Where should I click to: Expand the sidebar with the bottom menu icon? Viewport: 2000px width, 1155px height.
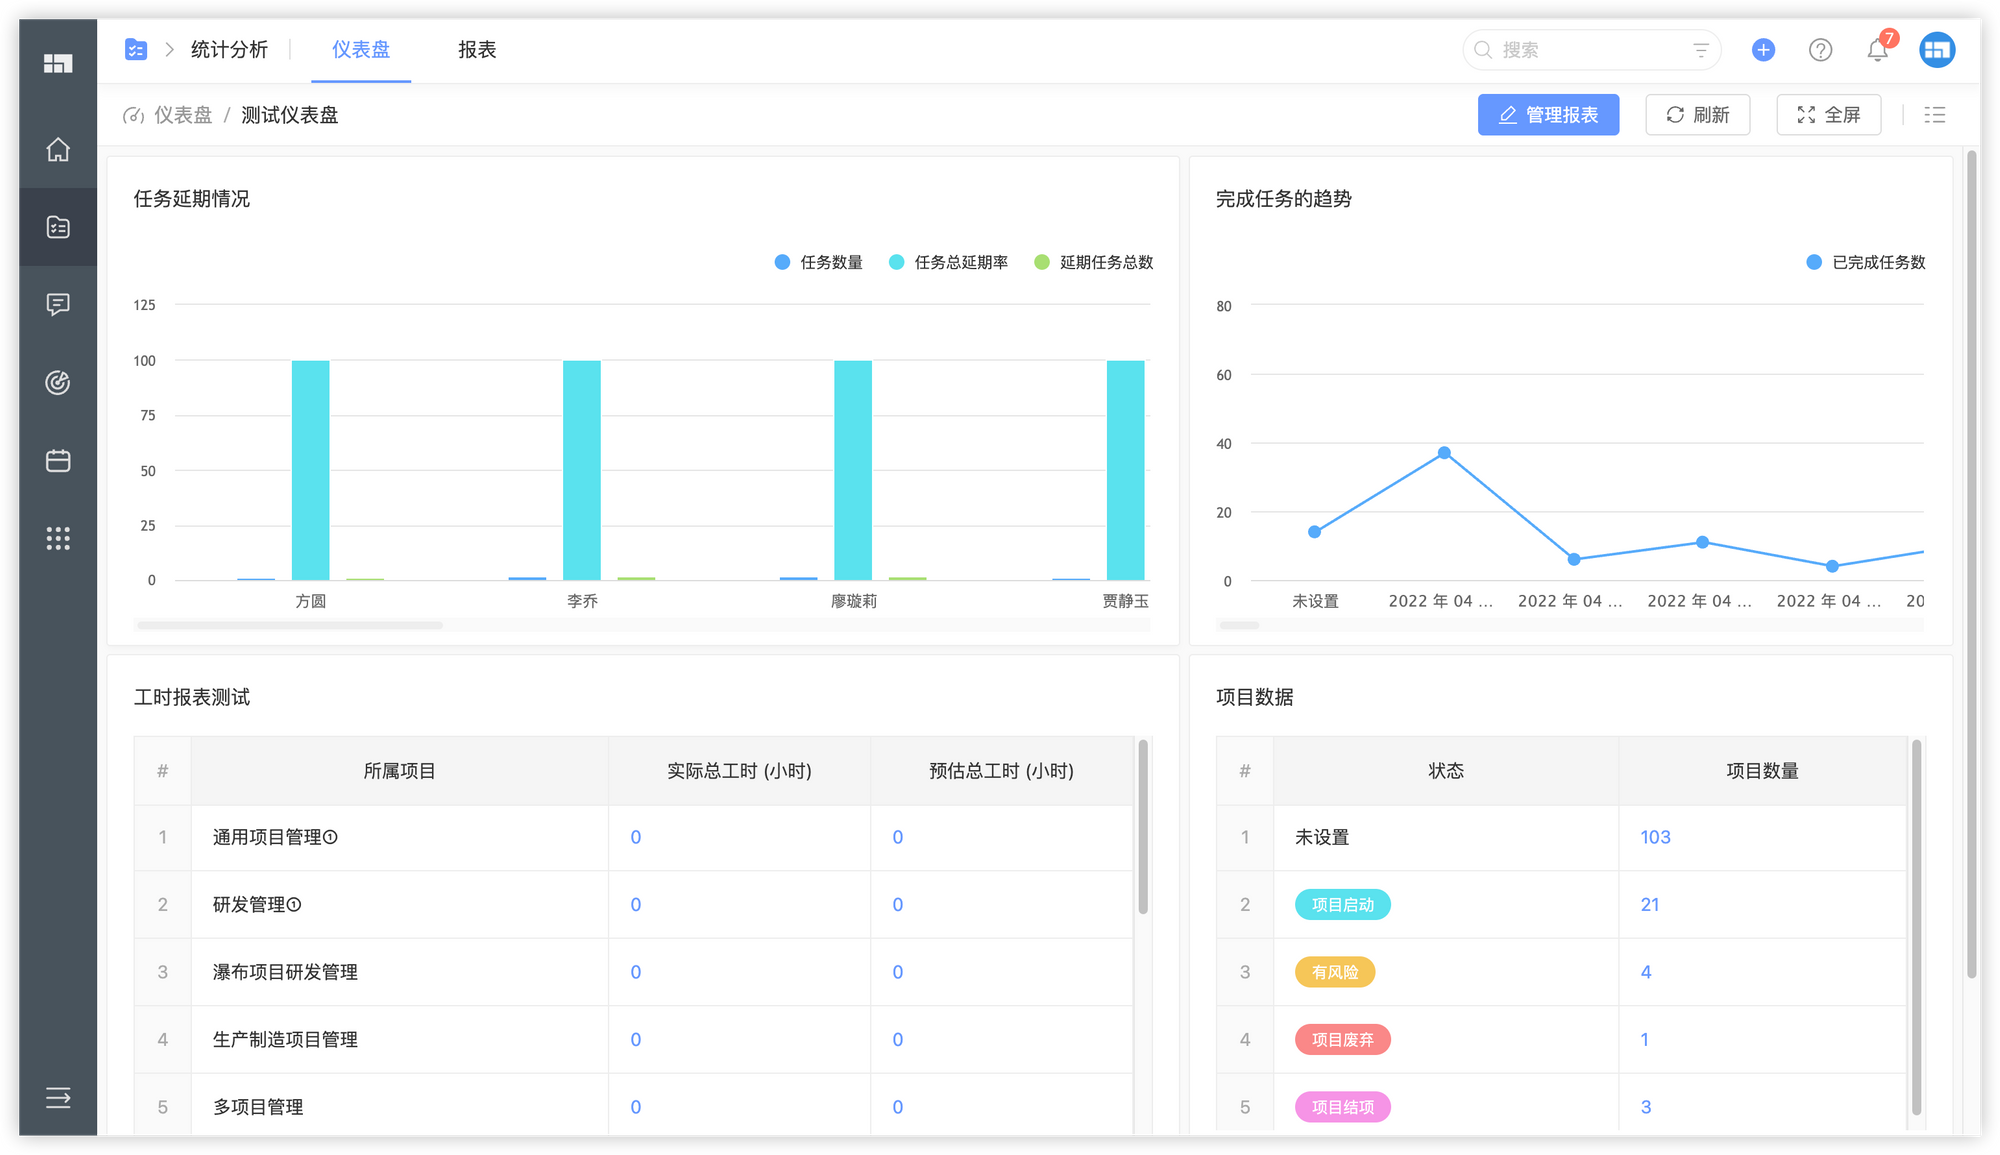tap(58, 1097)
